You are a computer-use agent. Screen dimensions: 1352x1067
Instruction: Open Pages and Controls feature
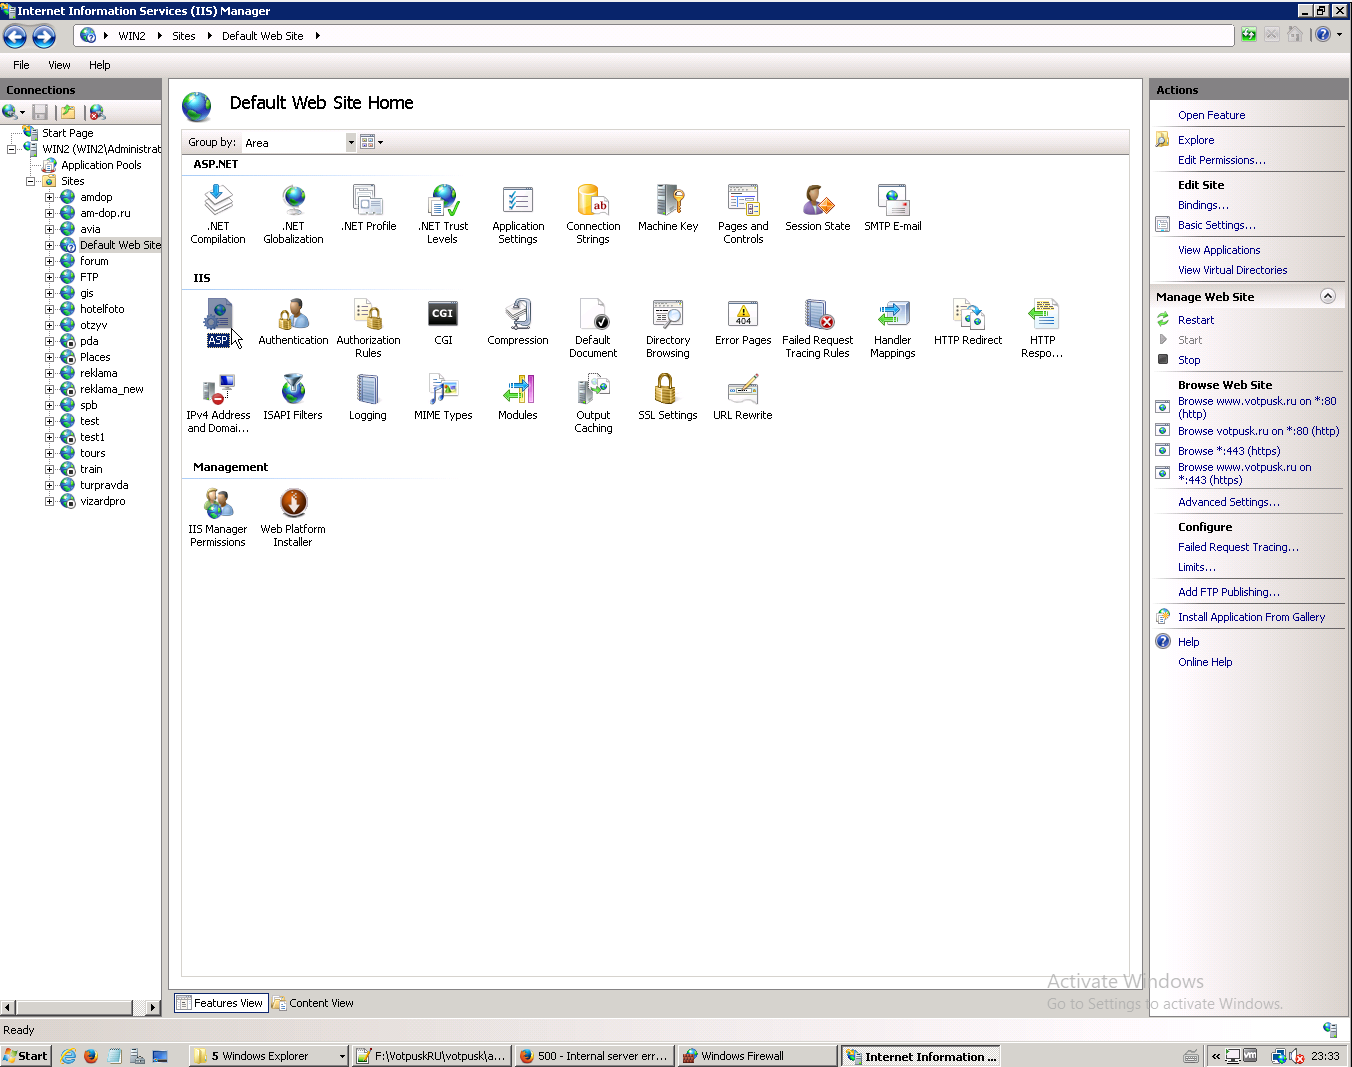tap(743, 213)
